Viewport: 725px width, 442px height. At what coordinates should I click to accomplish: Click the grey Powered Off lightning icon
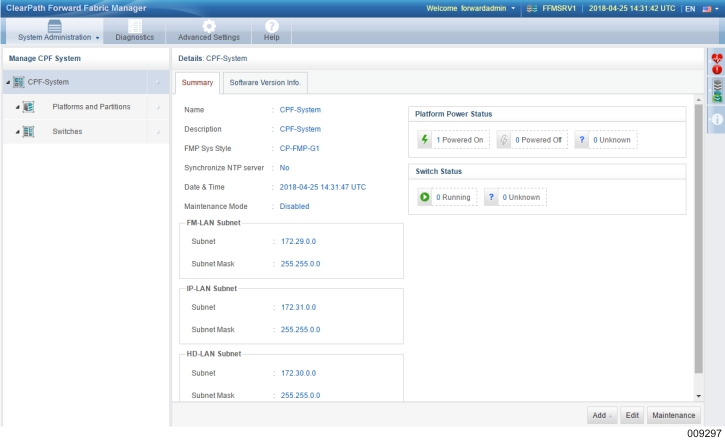(x=504, y=140)
